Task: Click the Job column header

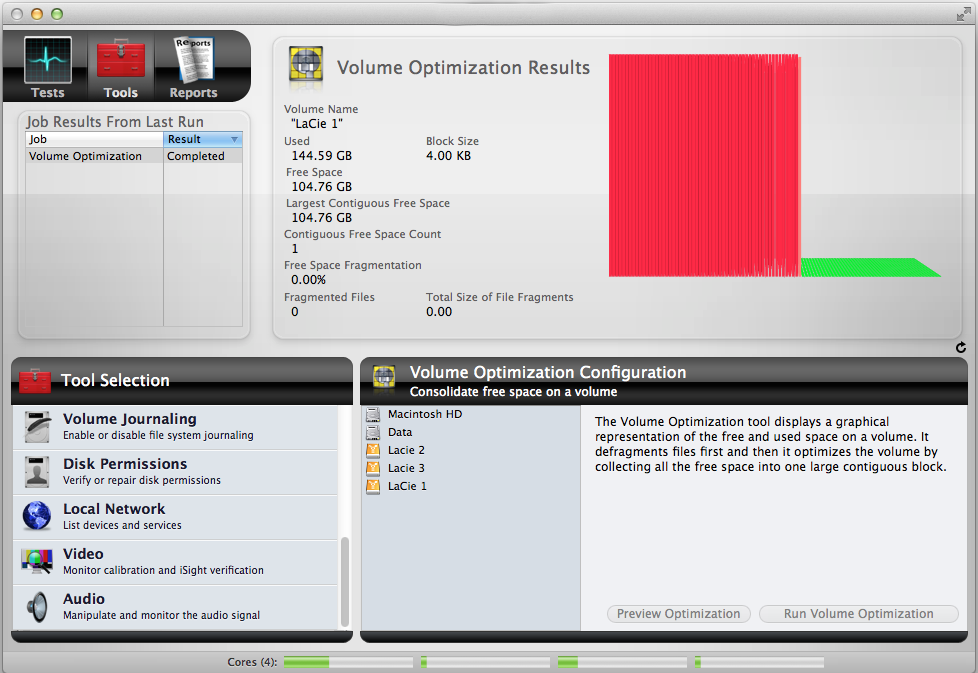Action: tap(94, 139)
